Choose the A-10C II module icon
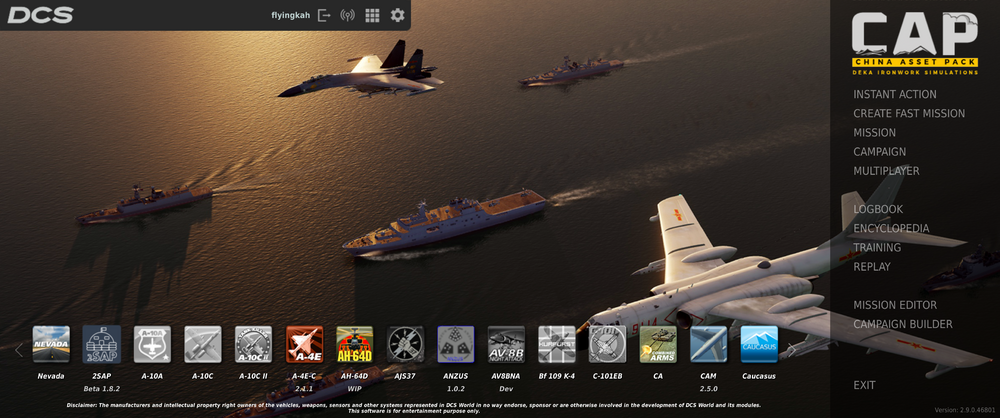 [x=253, y=345]
